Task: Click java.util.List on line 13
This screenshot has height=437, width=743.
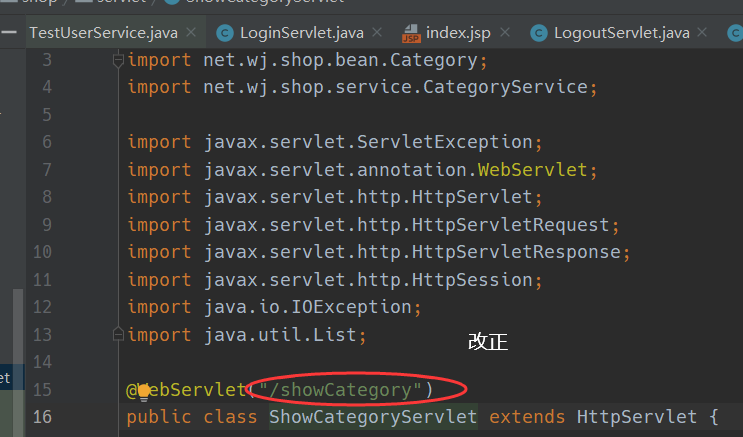Action: click(x=280, y=335)
